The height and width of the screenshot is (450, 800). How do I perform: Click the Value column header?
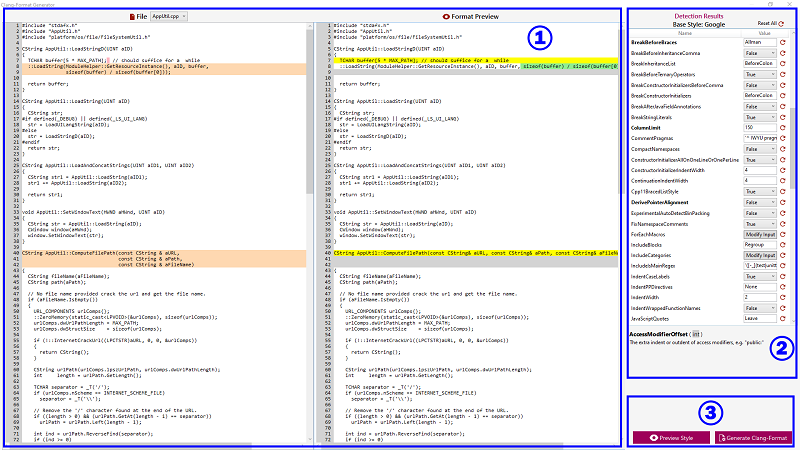click(764, 33)
